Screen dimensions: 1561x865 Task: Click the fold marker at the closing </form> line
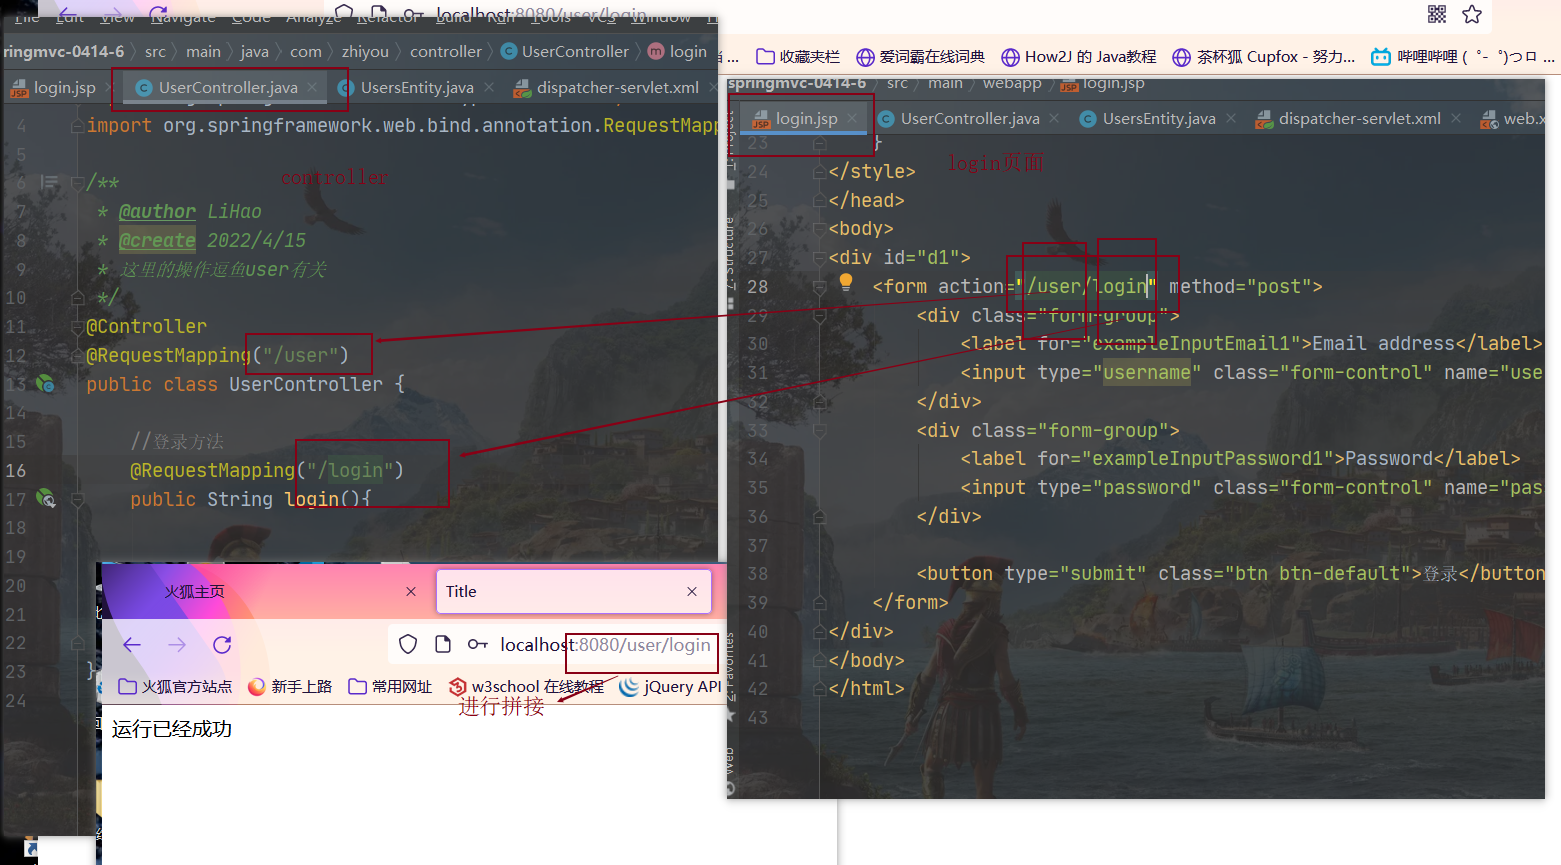(820, 603)
